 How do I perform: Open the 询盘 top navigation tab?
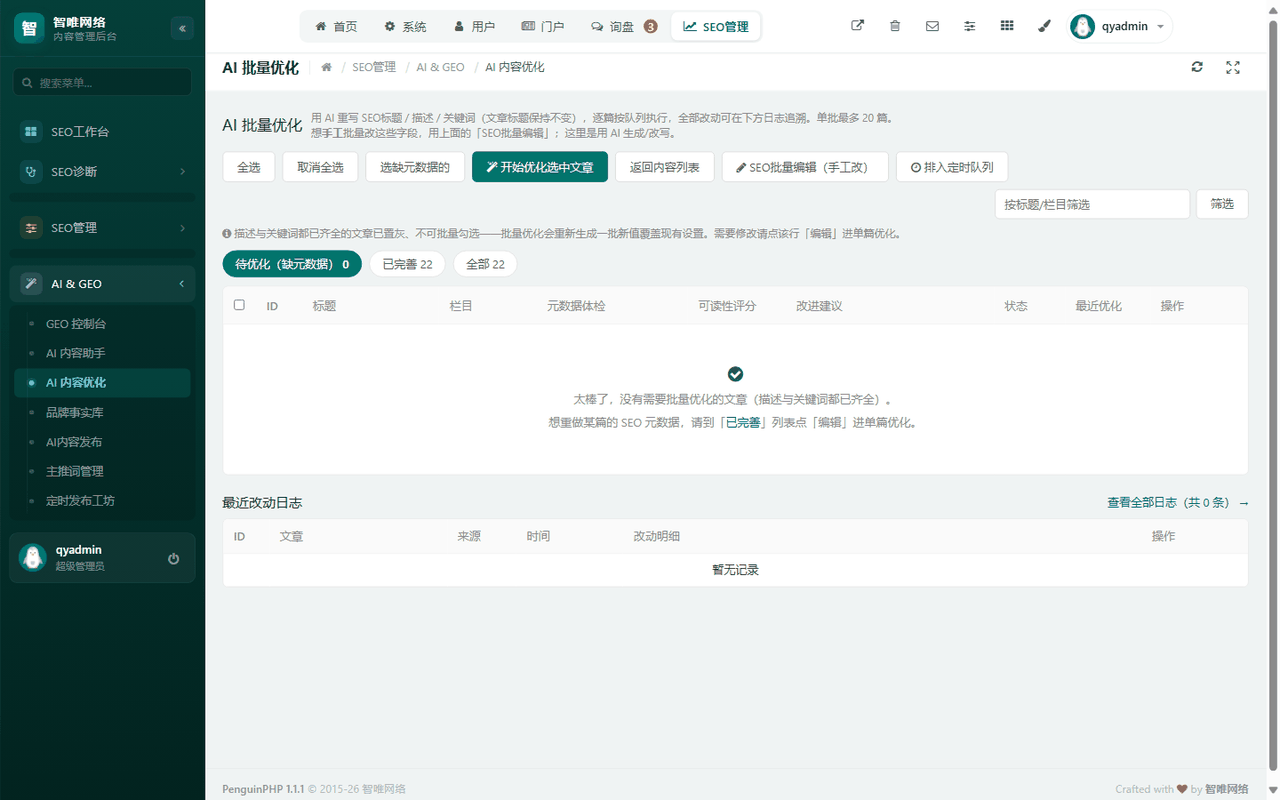tap(624, 27)
